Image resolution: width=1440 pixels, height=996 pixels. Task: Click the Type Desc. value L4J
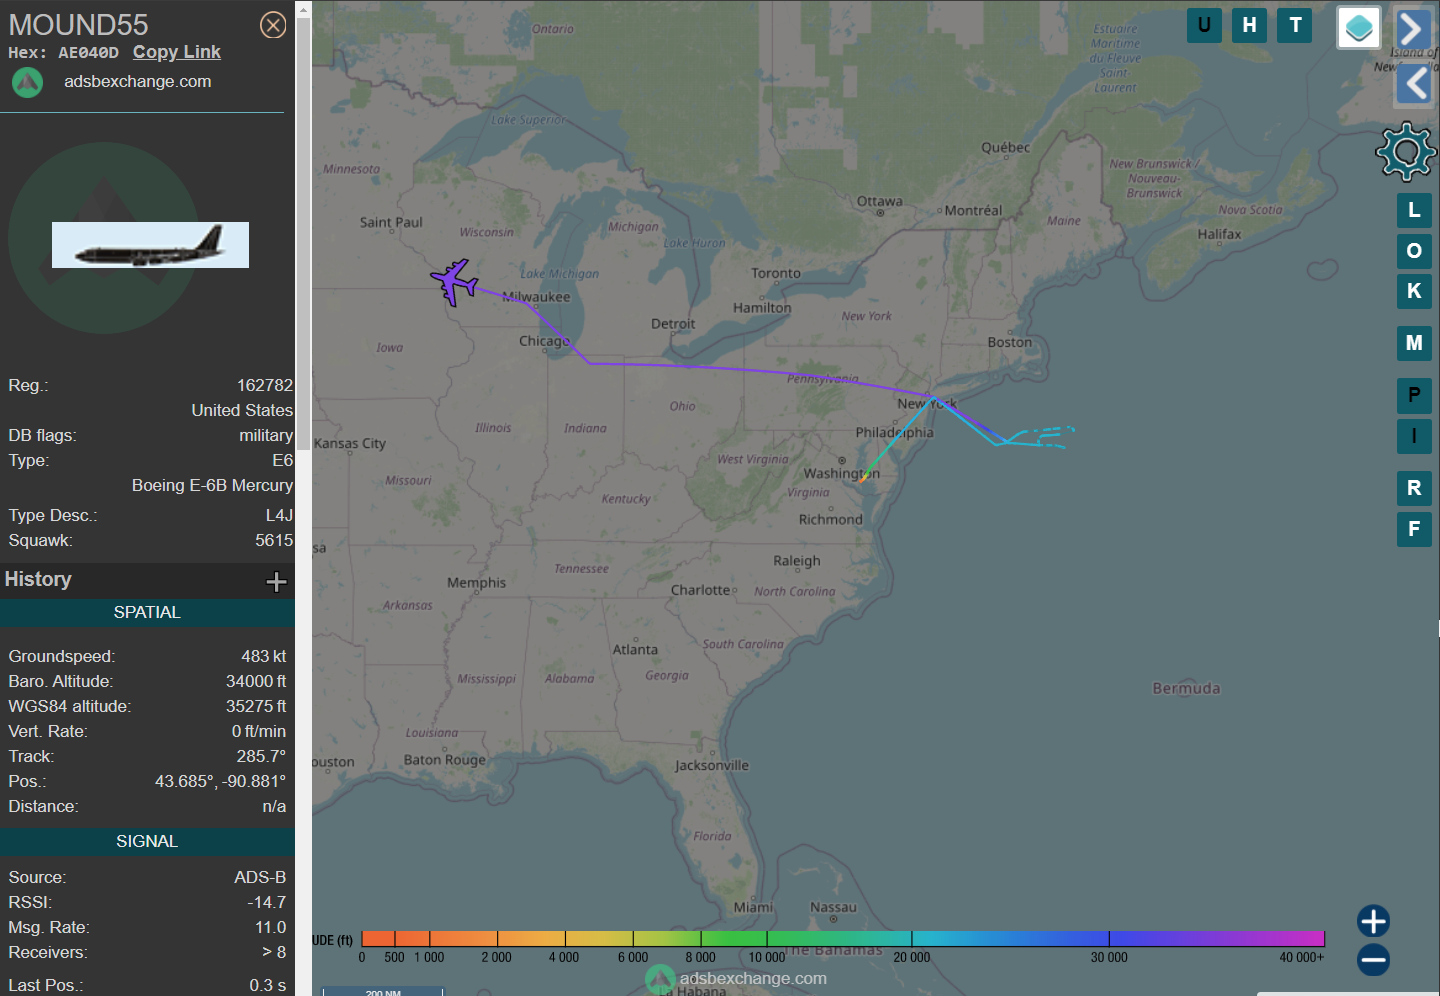(x=279, y=515)
